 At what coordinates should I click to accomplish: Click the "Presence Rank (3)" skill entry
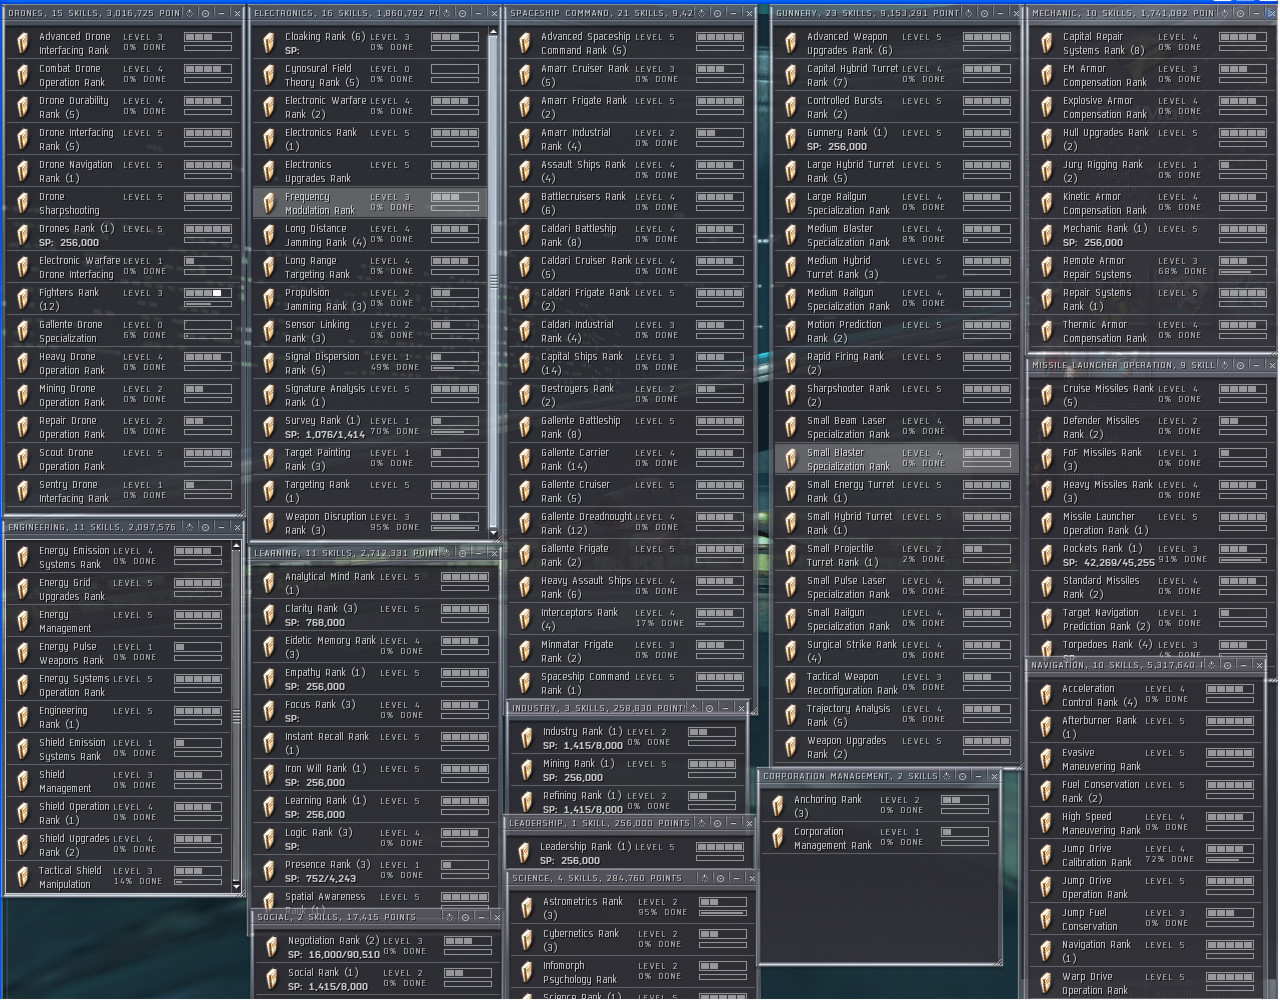tap(375, 871)
